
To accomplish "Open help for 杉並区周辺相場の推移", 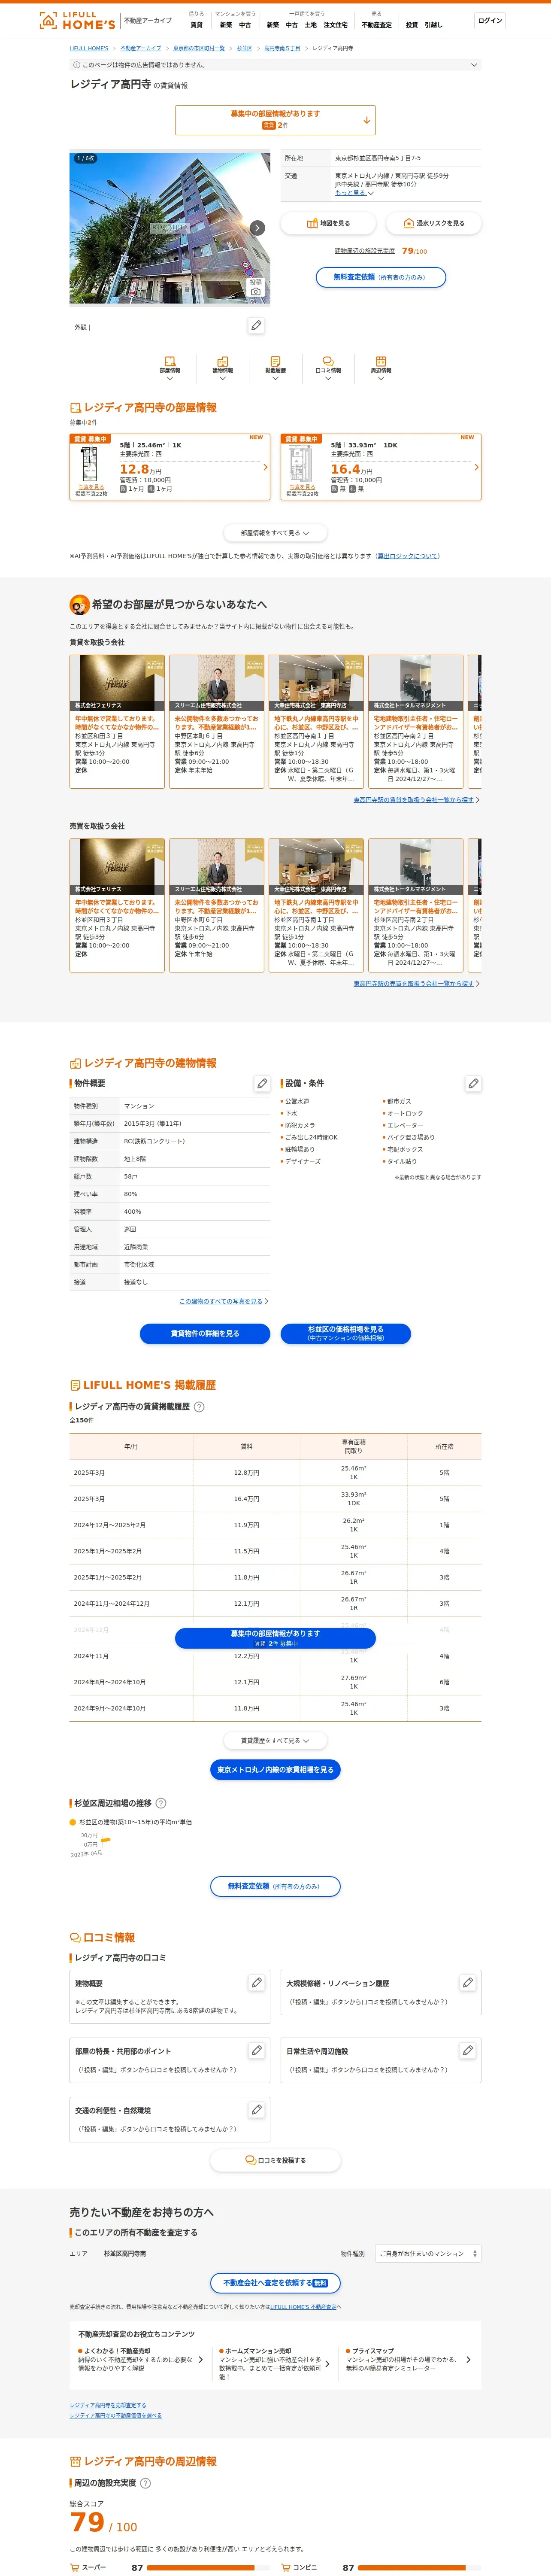I will (x=161, y=1803).
